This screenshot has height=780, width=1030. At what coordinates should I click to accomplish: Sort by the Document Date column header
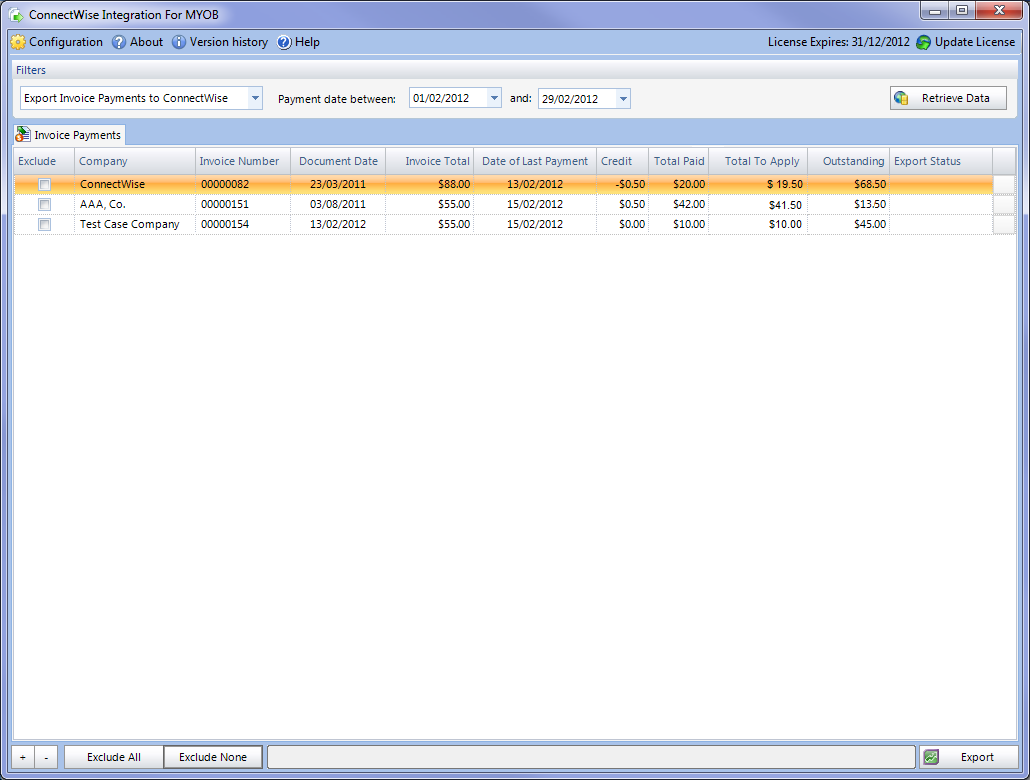(x=338, y=162)
